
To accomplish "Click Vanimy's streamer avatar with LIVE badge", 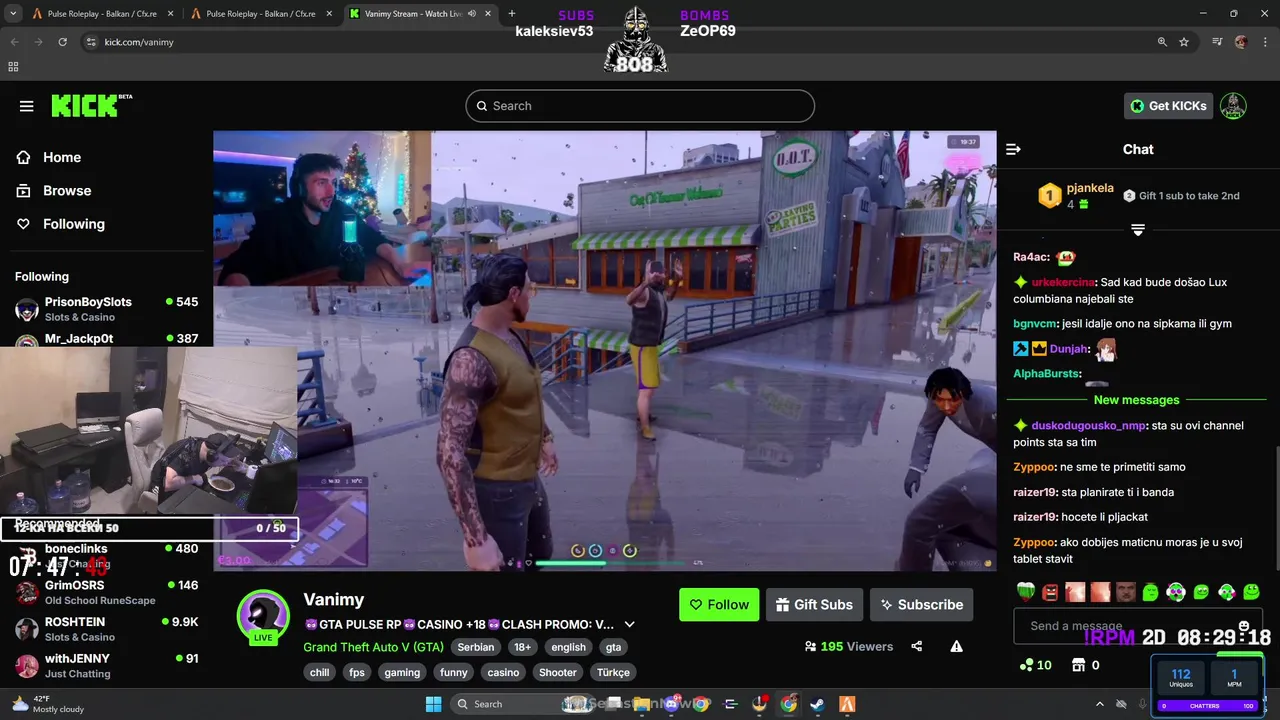I will (263, 617).
